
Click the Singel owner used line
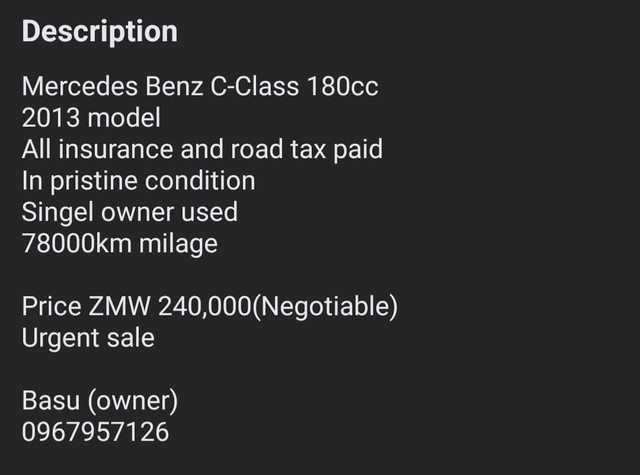click(130, 212)
